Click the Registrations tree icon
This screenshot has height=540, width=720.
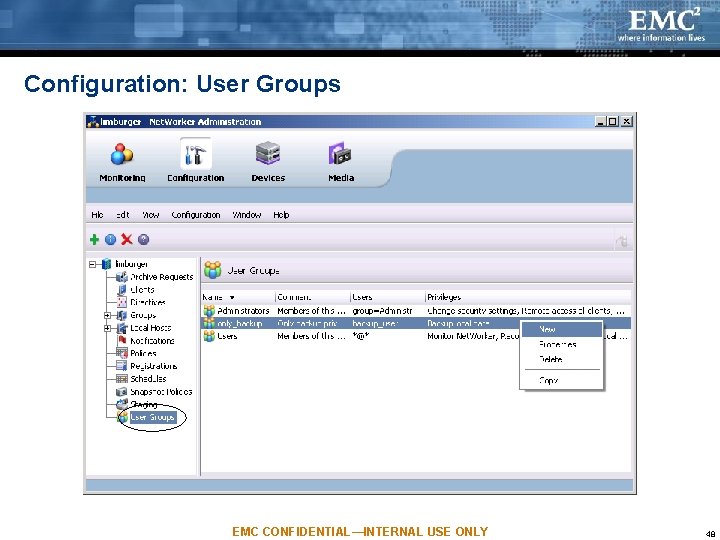(122, 366)
